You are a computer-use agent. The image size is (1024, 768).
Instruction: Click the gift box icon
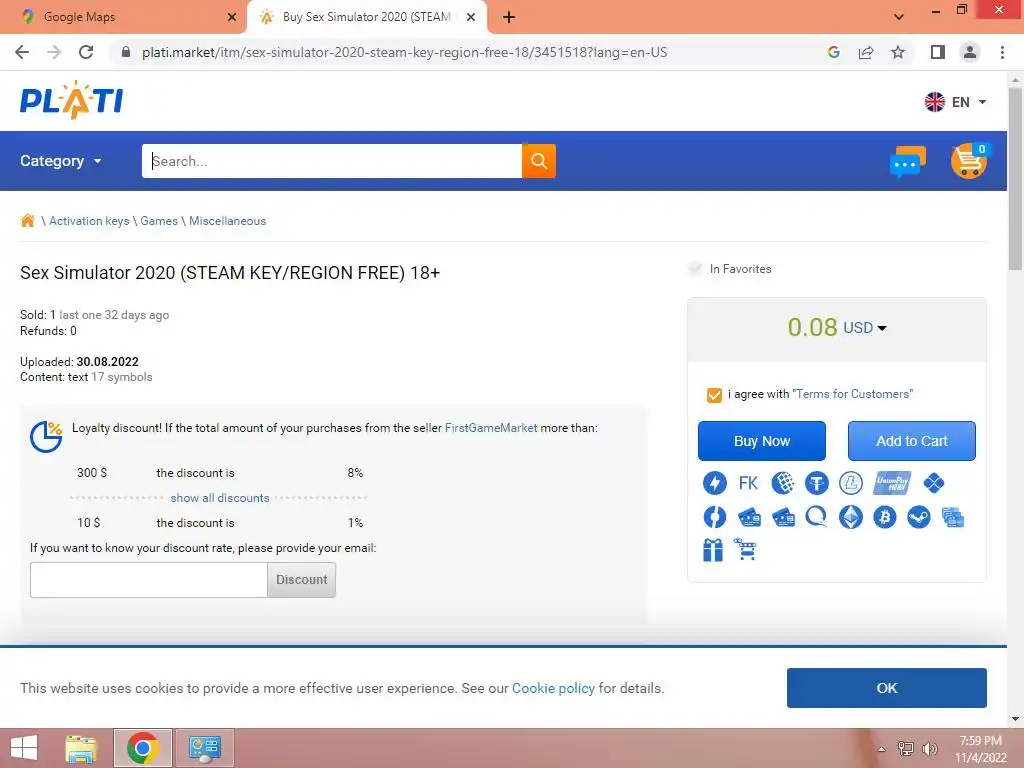pyautogui.click(x=713, y=550)
